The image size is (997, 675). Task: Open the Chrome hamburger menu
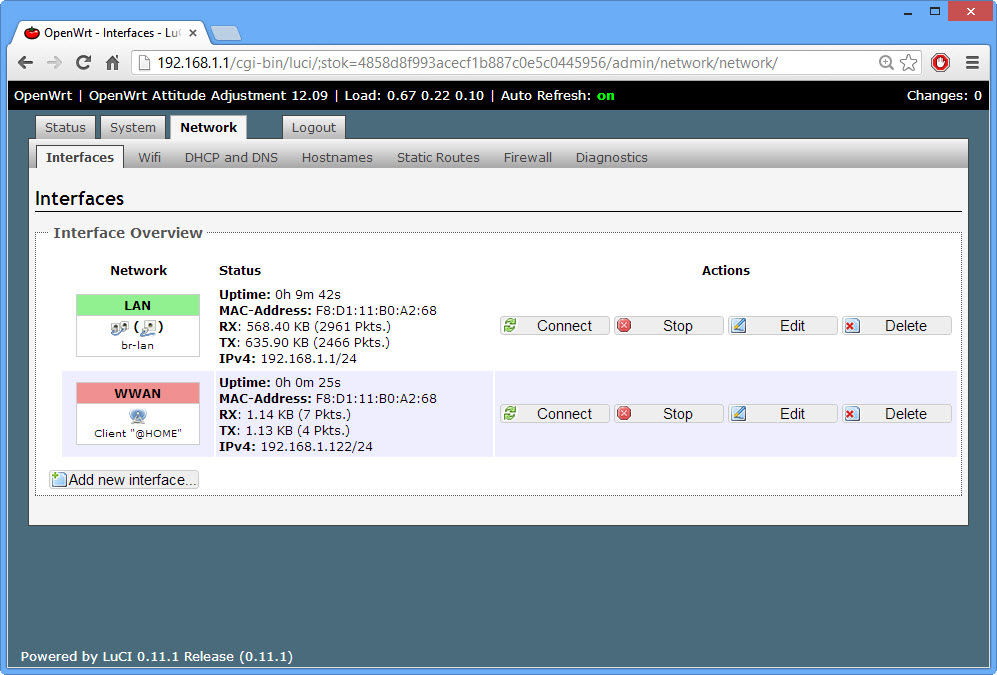coord(972,62)
